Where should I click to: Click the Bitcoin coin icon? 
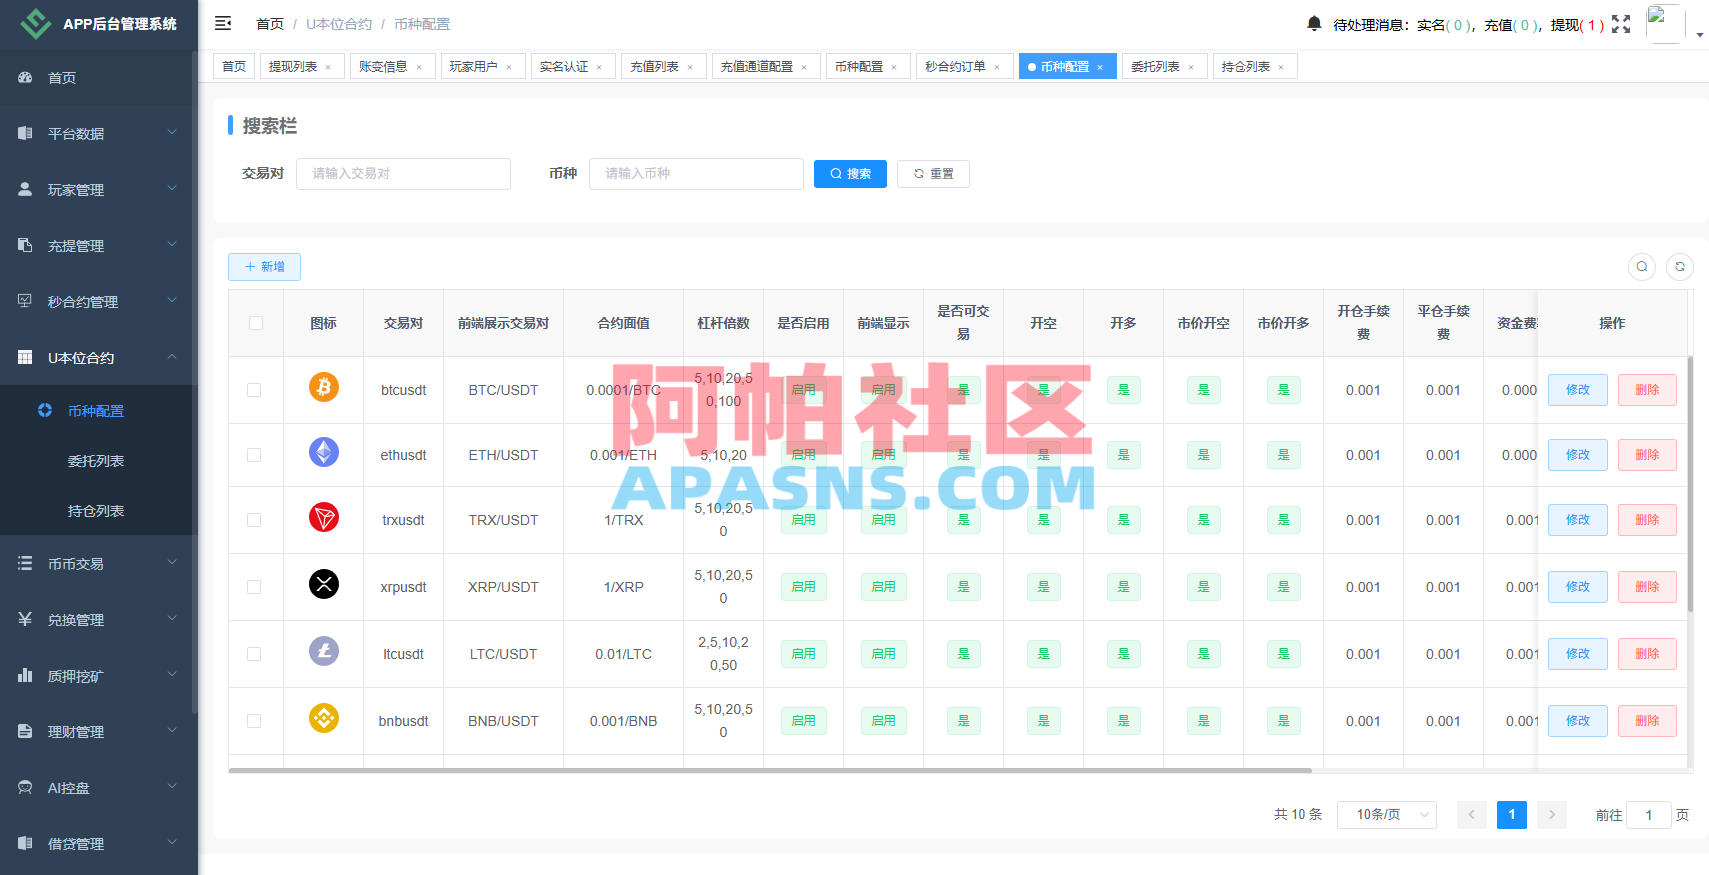[x=323, y=387]
